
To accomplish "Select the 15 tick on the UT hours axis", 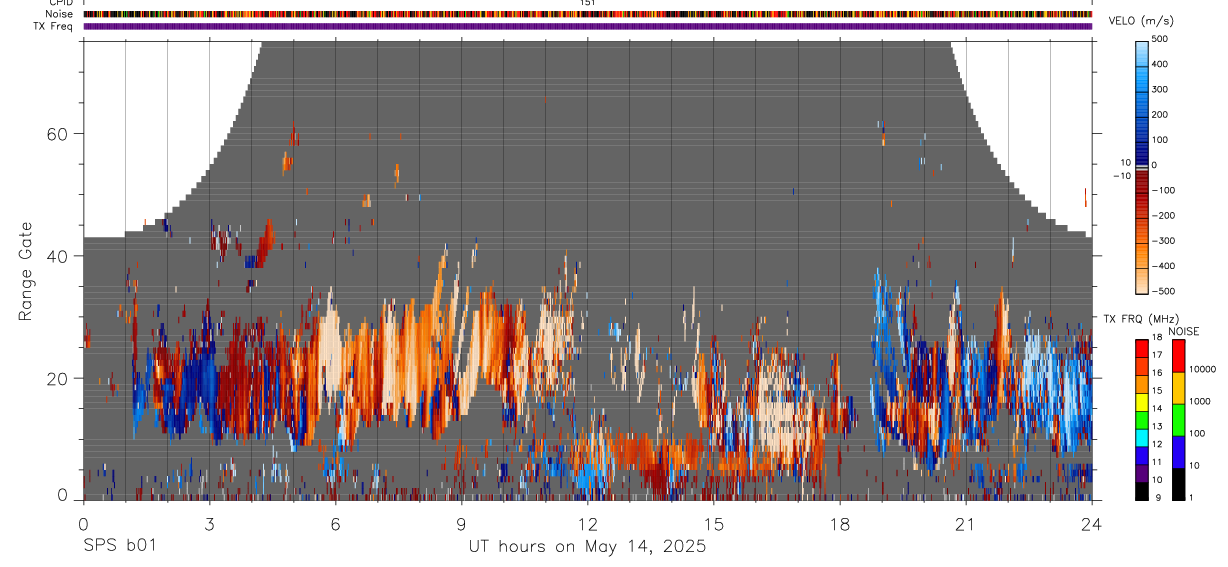I will point(714,524).
